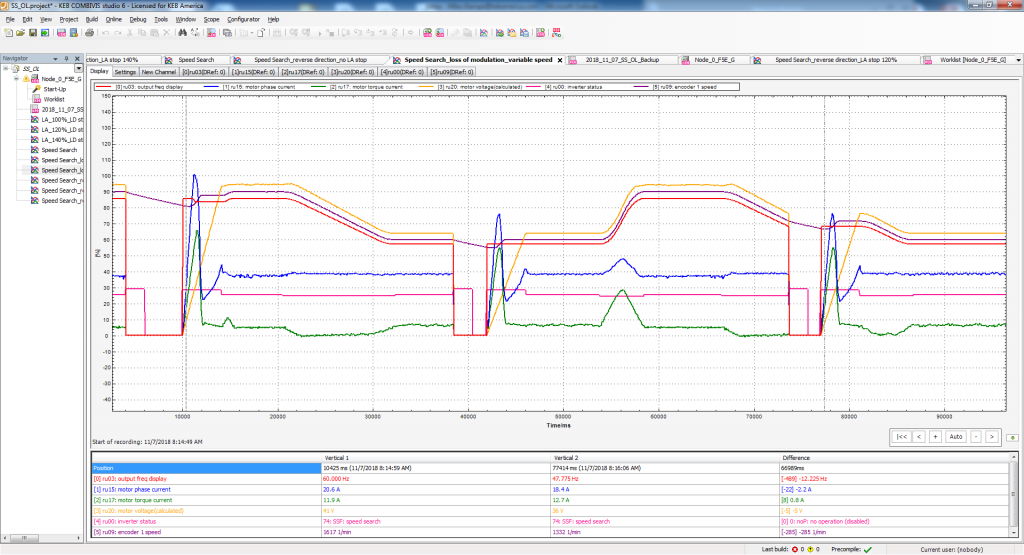Click the warning triangle icon beside Node_0_F5E_G
The height and width of the screenshot is (555, 1024).
click(26, 79)
